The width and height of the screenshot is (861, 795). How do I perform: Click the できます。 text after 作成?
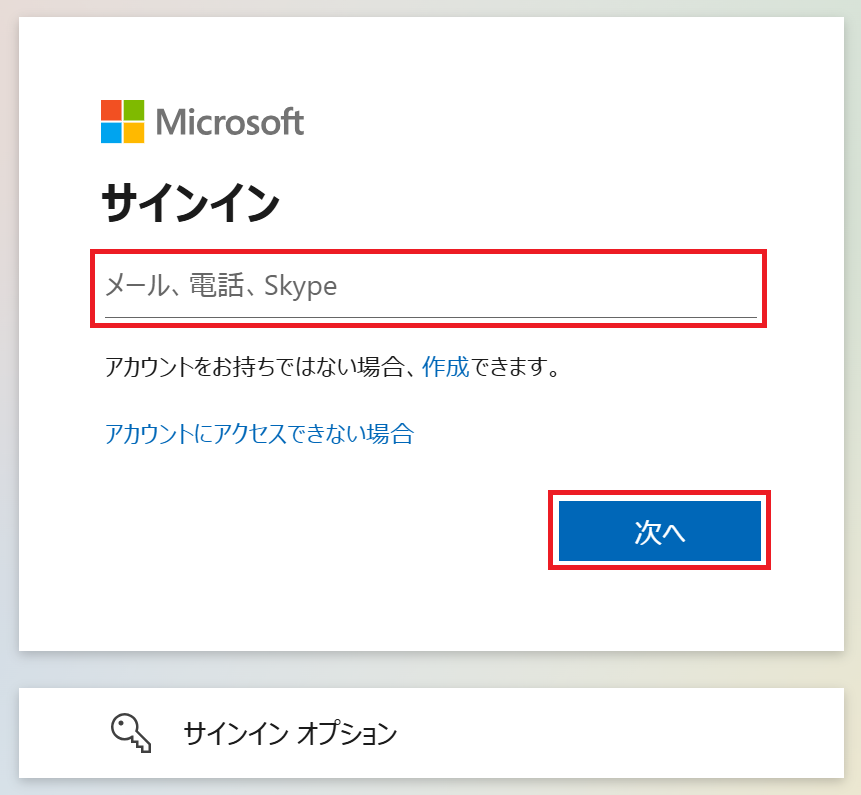coord(515,367)
